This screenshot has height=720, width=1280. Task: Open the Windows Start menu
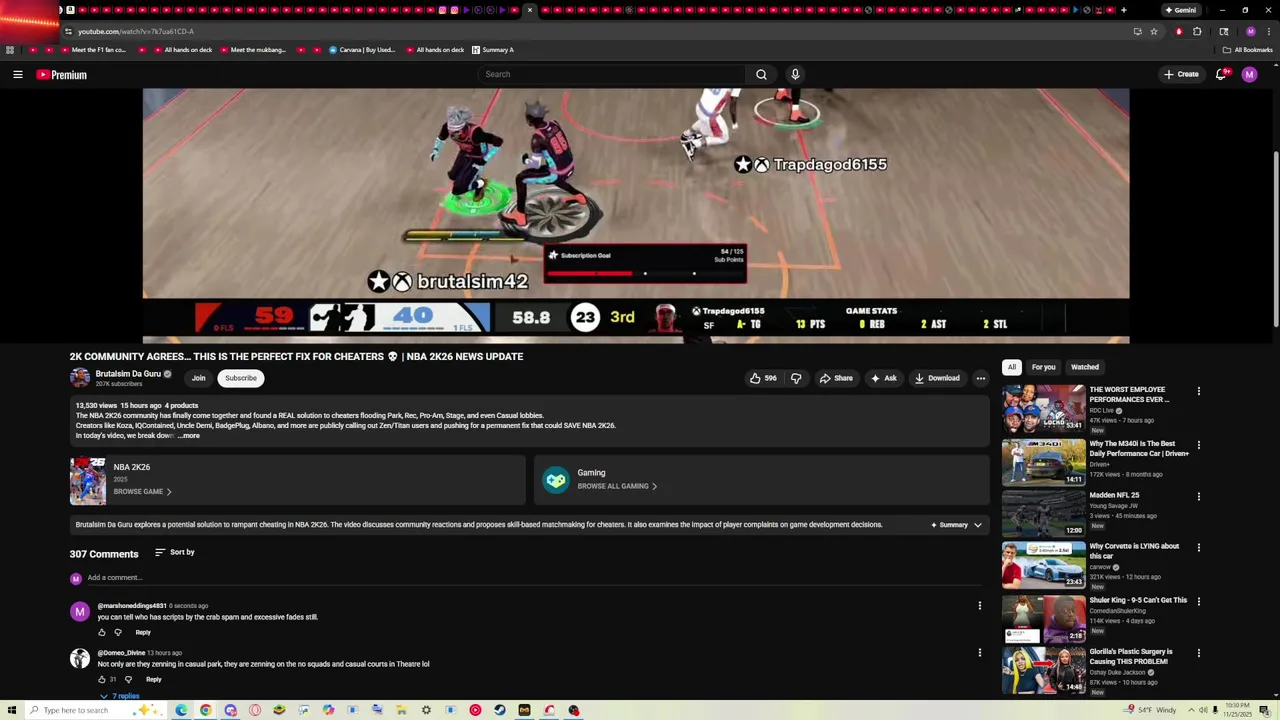(12, 710)
